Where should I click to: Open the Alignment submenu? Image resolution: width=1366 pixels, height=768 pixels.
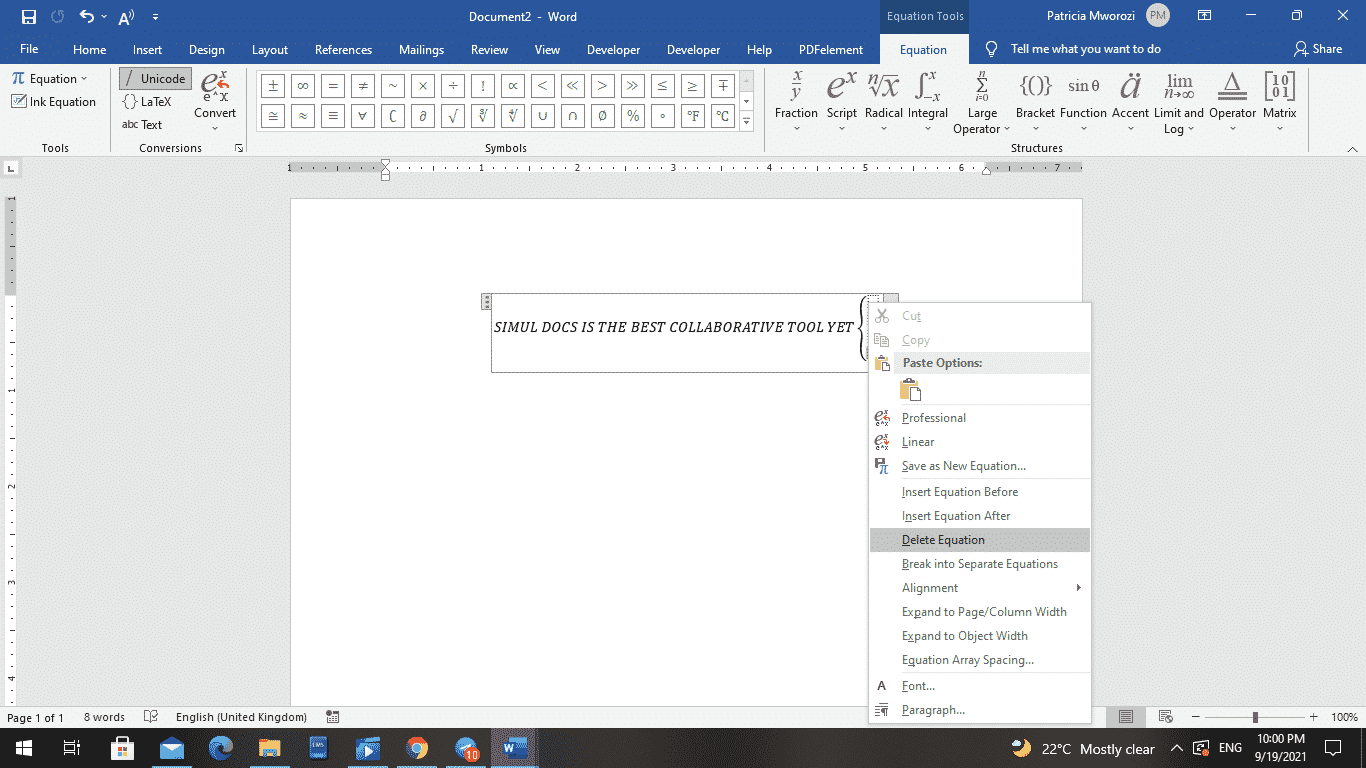[x=930, y=587]
